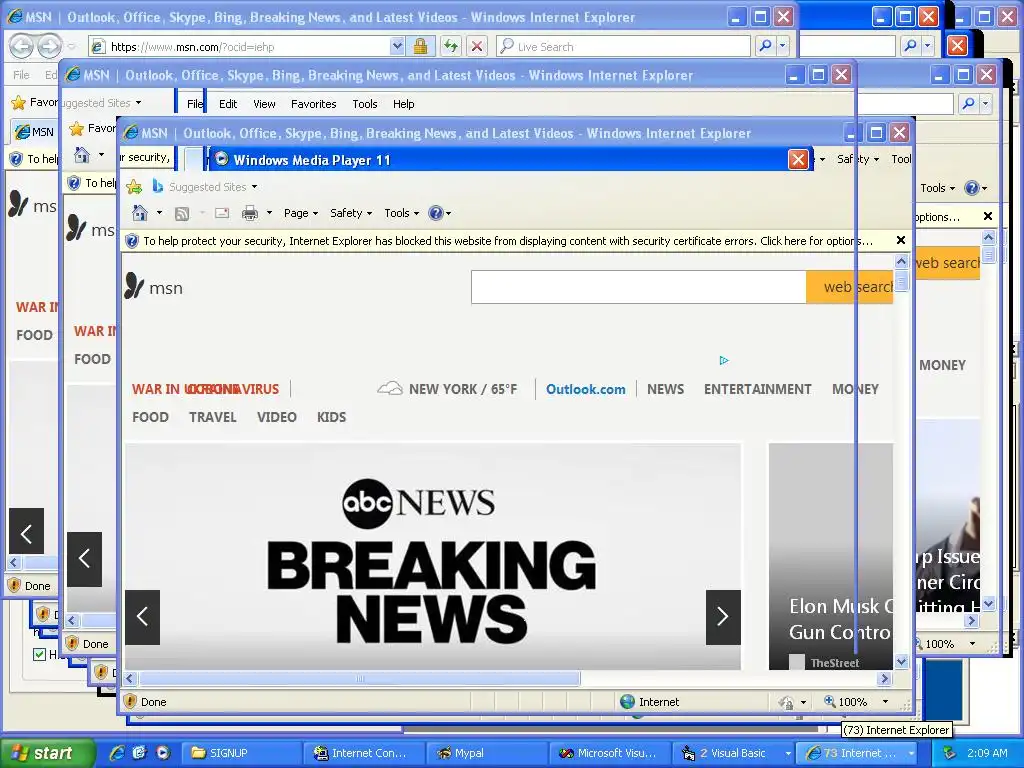
Task: Launch Internet Explorer from the Quick Launch bar
Action: tap(118, 752)
